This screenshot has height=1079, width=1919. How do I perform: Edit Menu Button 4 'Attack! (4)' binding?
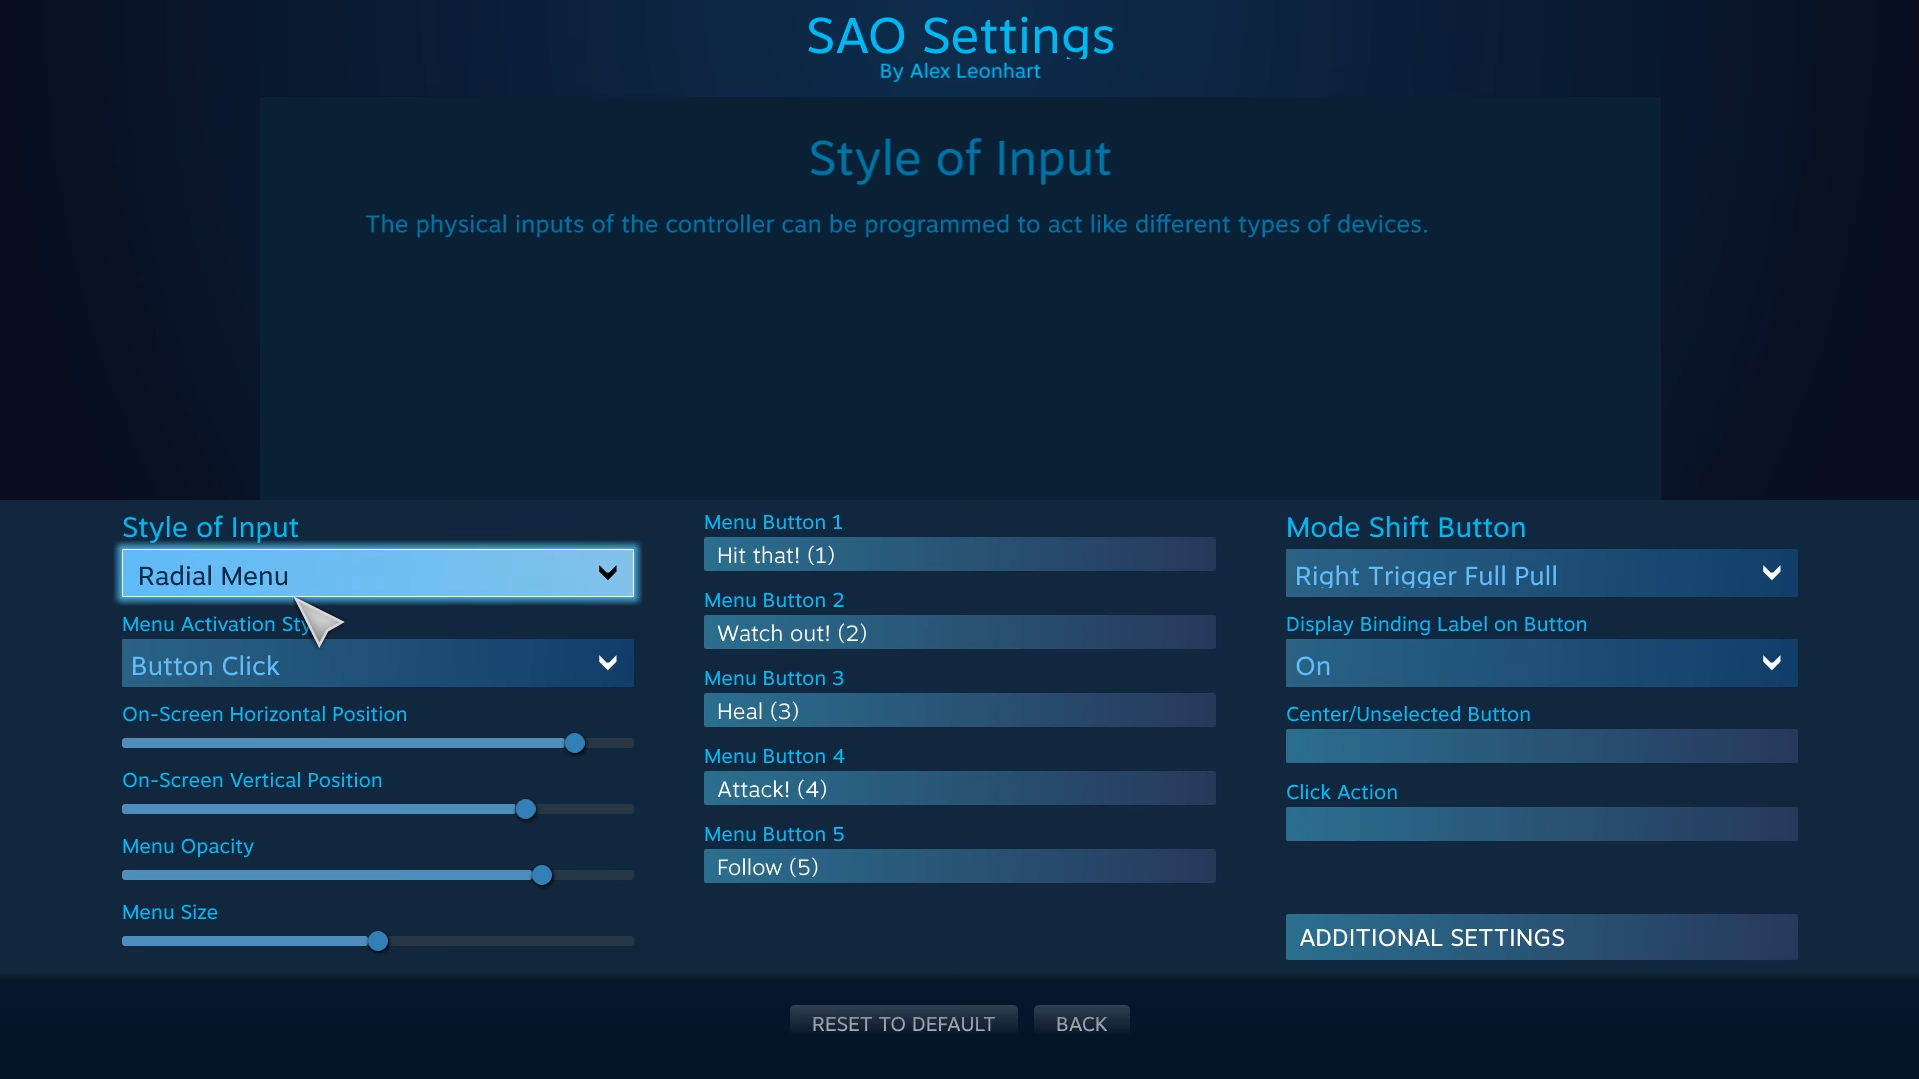[x=959, y=789]
